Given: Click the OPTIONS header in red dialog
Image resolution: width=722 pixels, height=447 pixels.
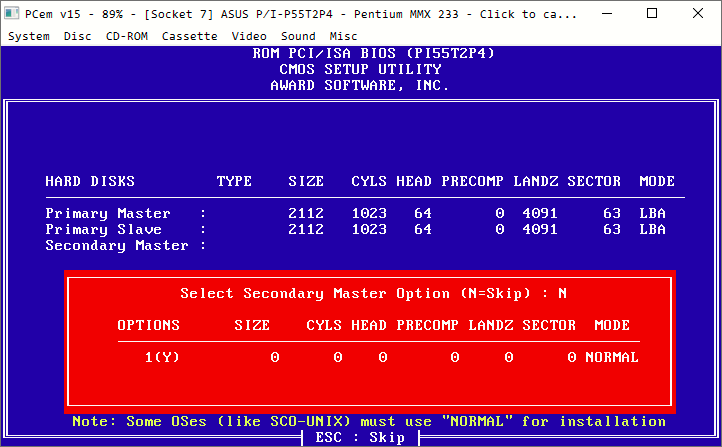Looking at the screenshot, I should pyautogui.click(x=148, y=325).
